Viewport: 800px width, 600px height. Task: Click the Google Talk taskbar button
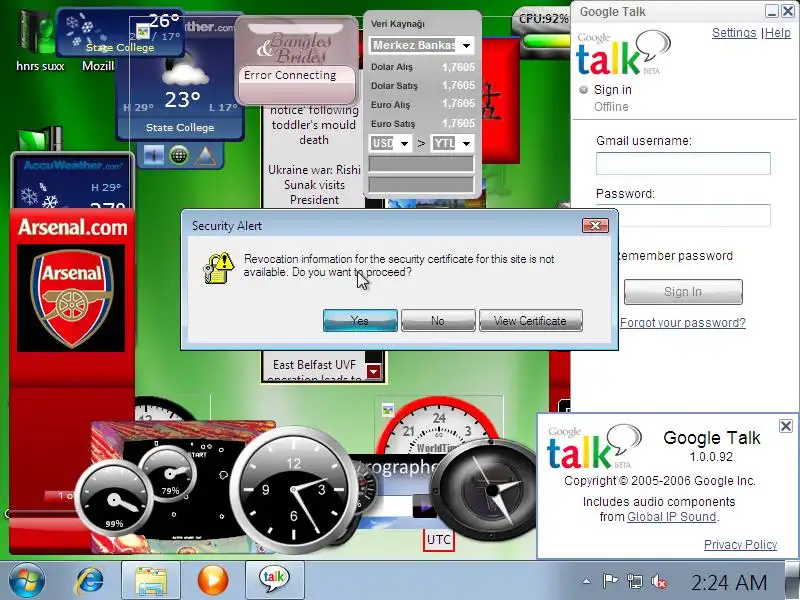pyautogui.click(x=274, y=581)
